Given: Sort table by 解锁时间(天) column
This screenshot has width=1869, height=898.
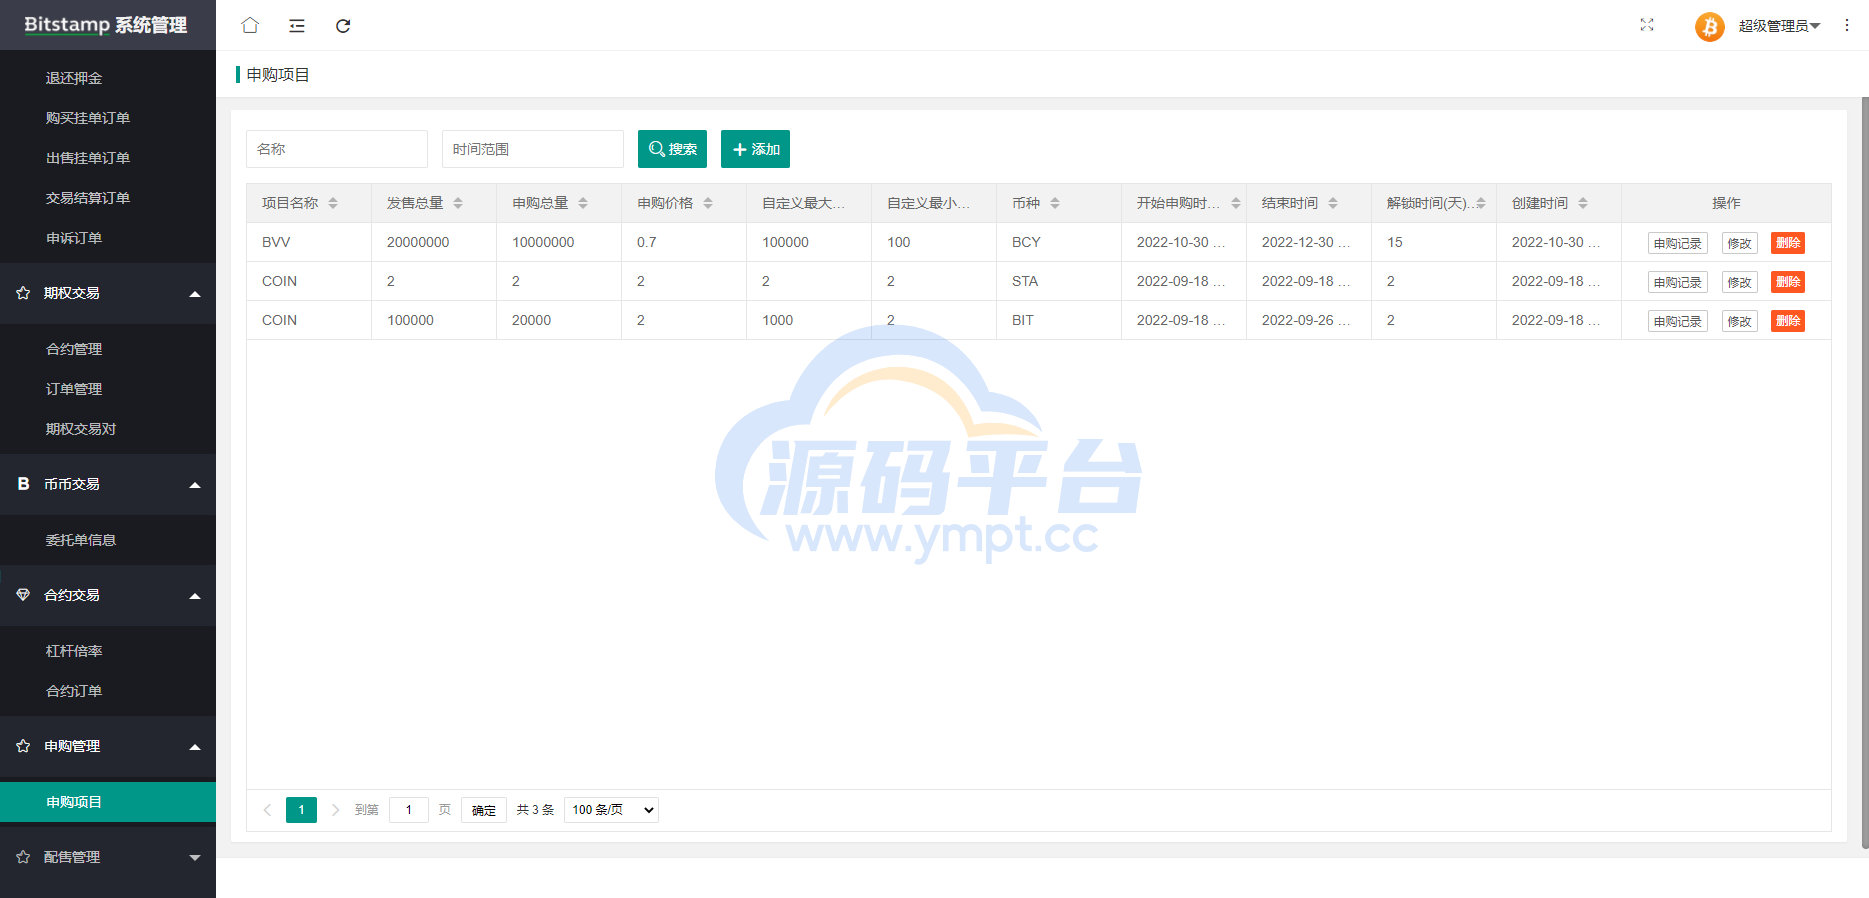Looking at the screenshot, I should pyautogui.click(x=1481, y=203).
